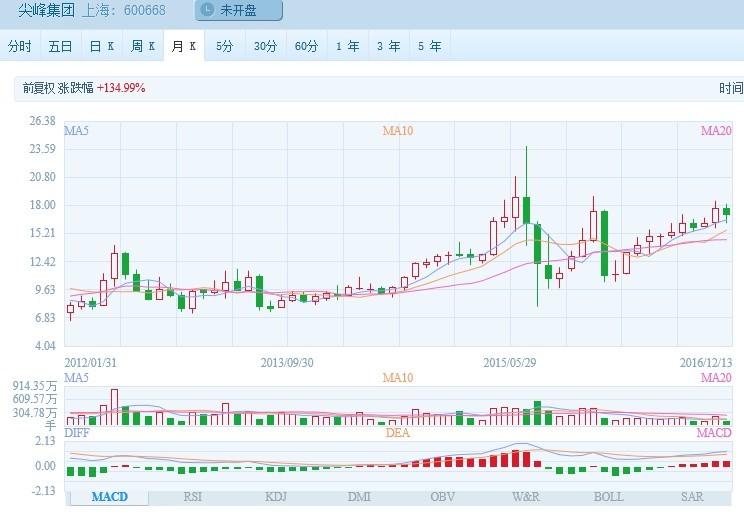Select the 周K weekly candlestick tab
The image size is (744, 515).
pyautogui.click(x=143, y=46)
